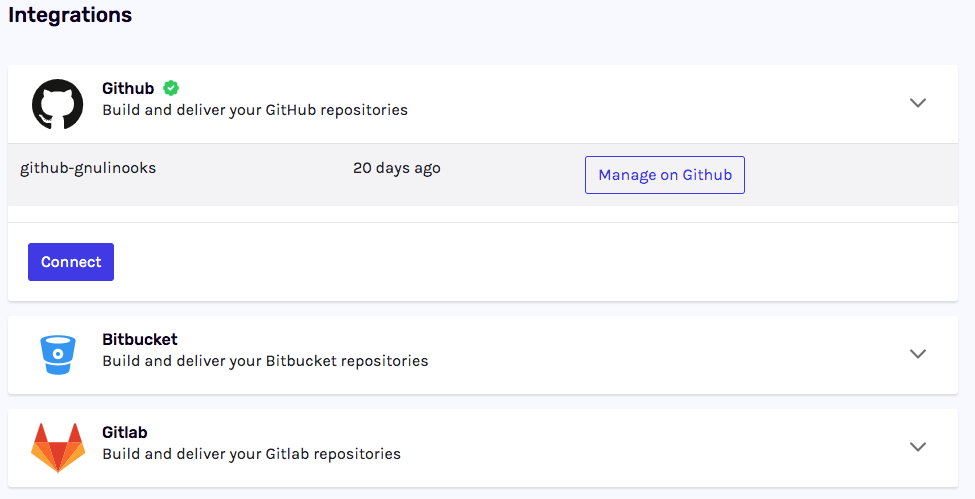
Task: Click gray row space after Manage on Github
Action: (851, 175)
